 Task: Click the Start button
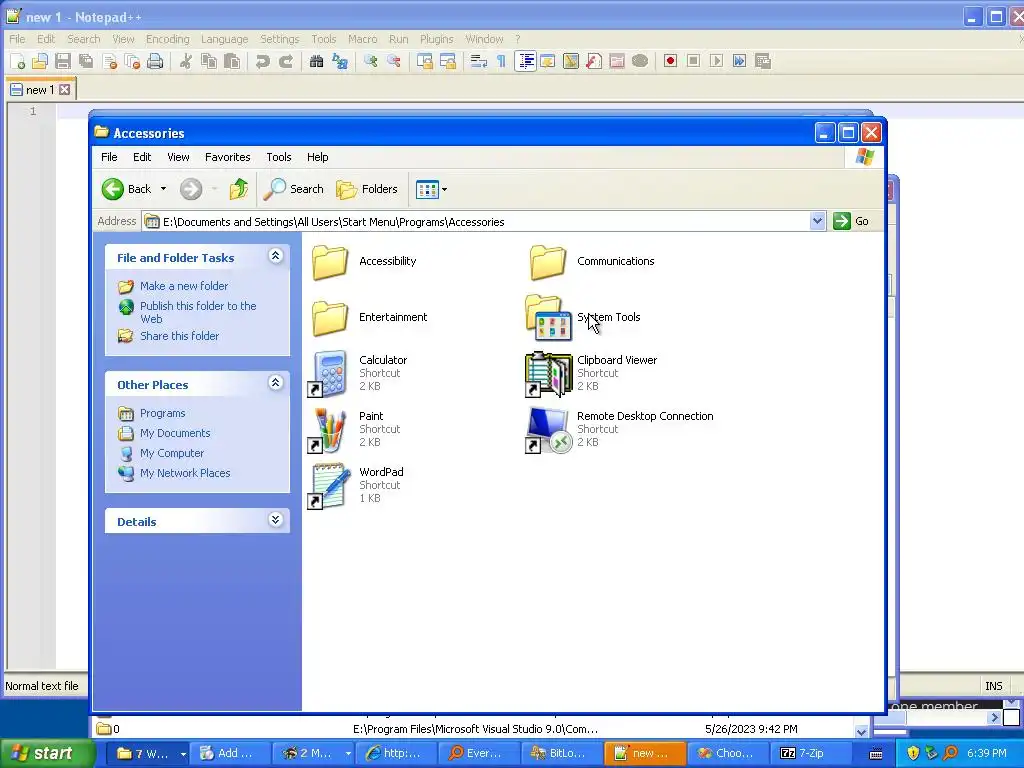coord(47,753)
